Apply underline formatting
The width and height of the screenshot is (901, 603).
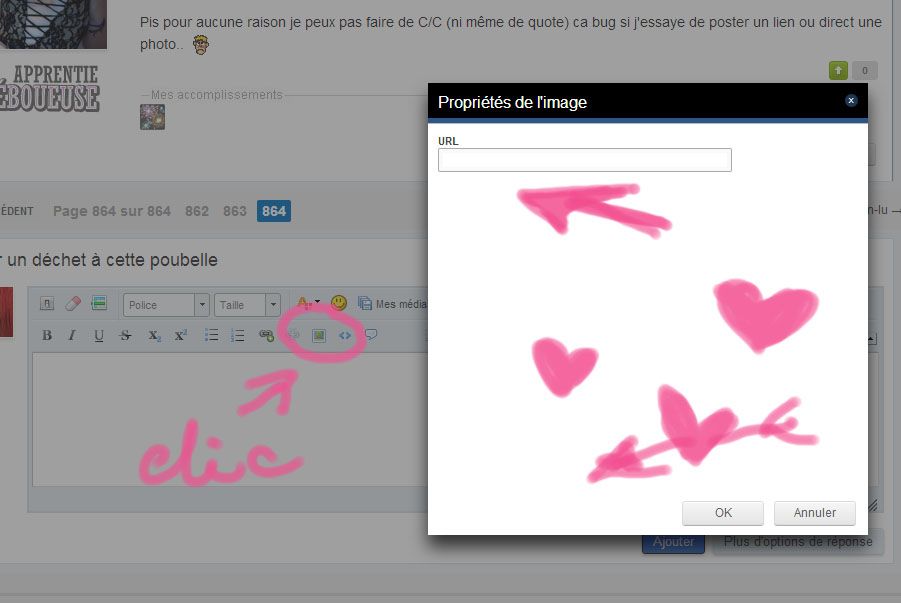[98, 336]
